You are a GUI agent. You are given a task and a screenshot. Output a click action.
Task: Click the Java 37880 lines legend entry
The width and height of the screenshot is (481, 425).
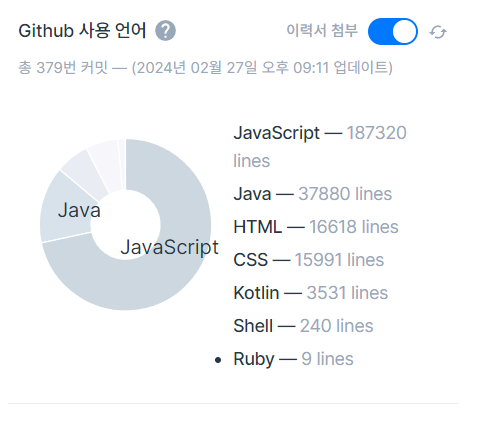(313, 194)
